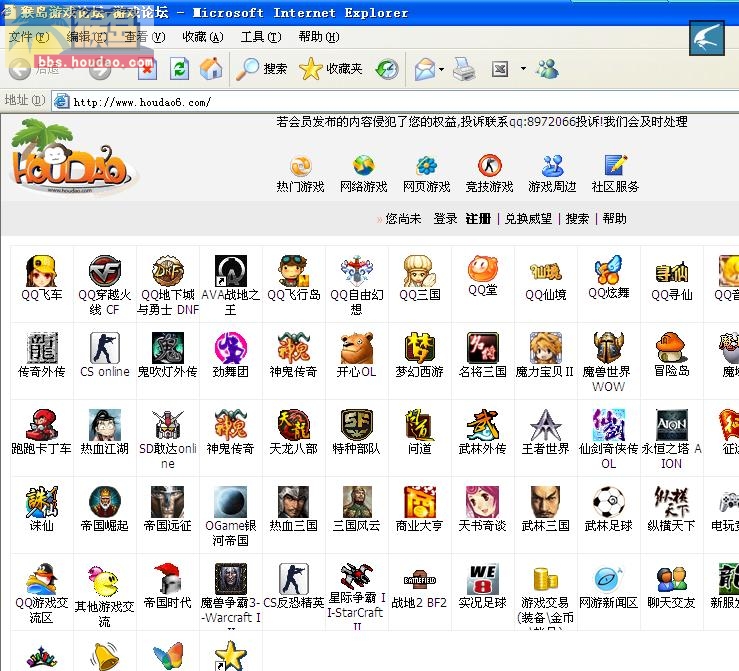
Task: Open the 战地2 BF2 forum icon
Action: click(419, 580)
